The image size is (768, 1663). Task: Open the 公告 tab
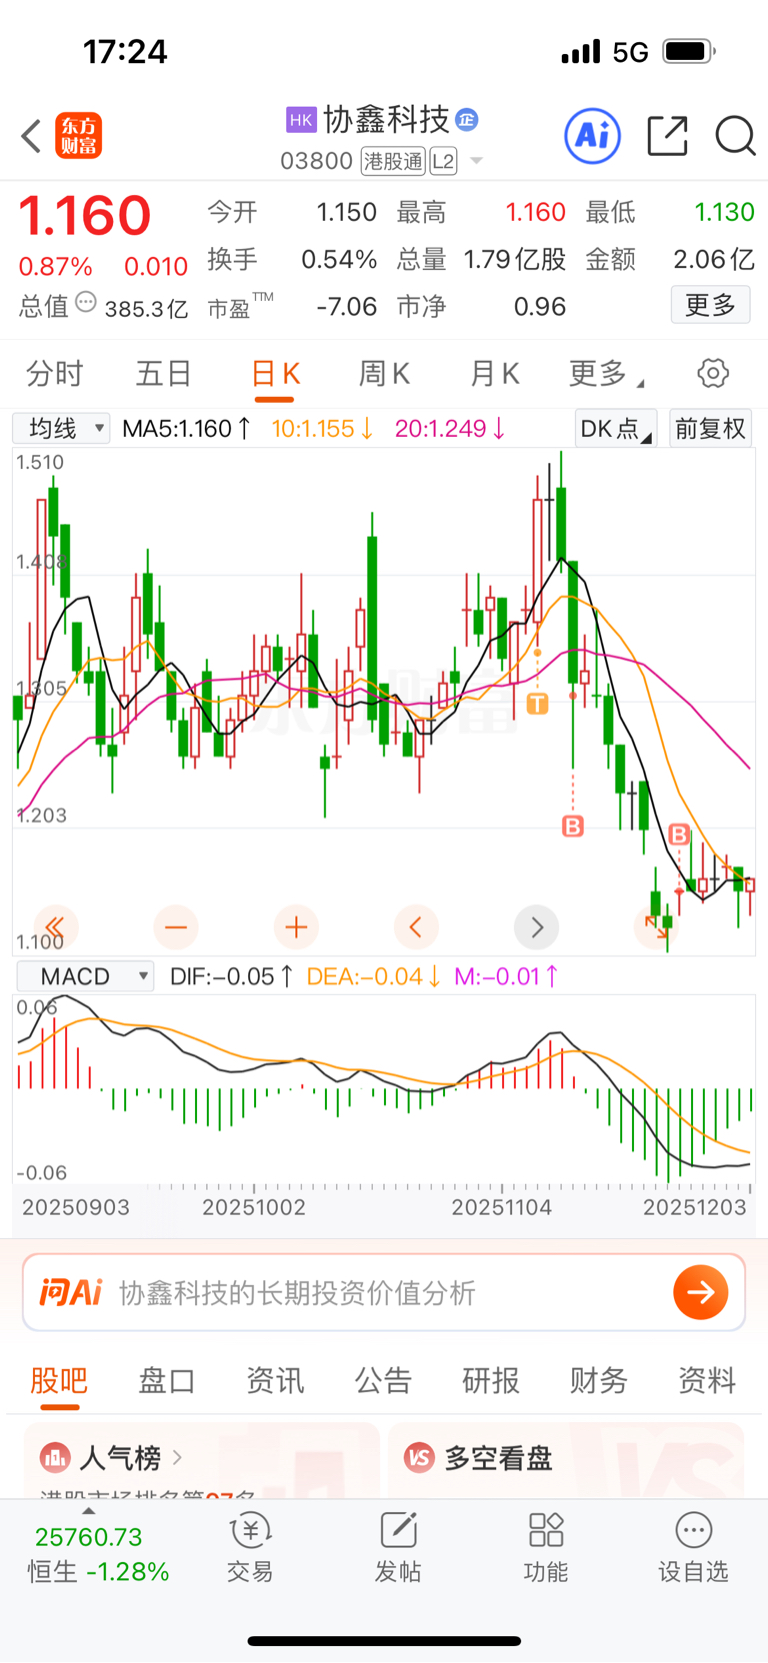383,1381
